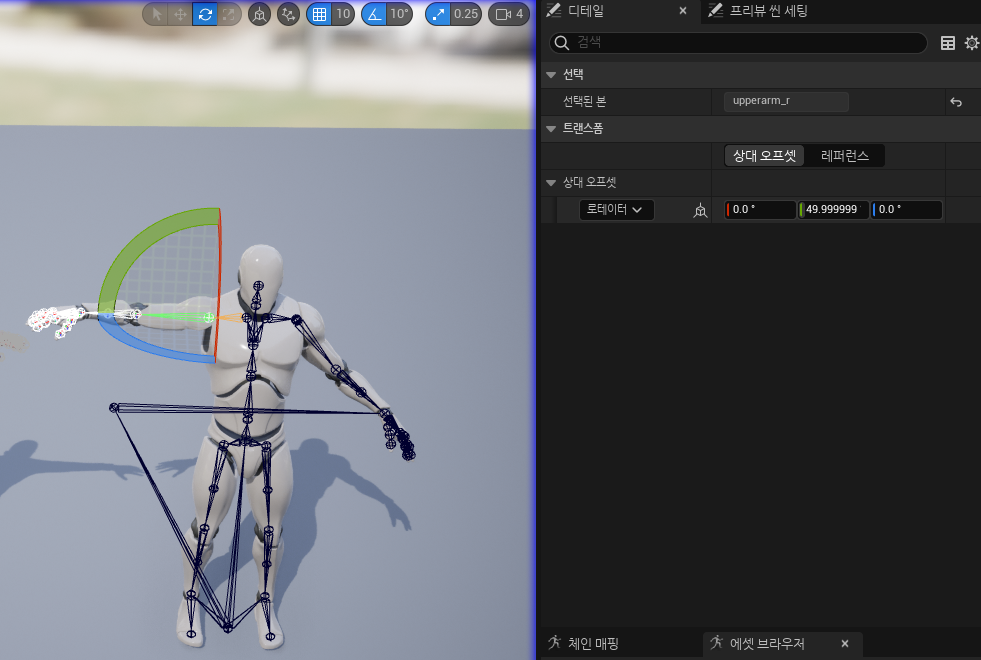Open the 프리뷰 씬 세팅 tab
The width and height of the screenshot is (981, 660).
(768, 11)
